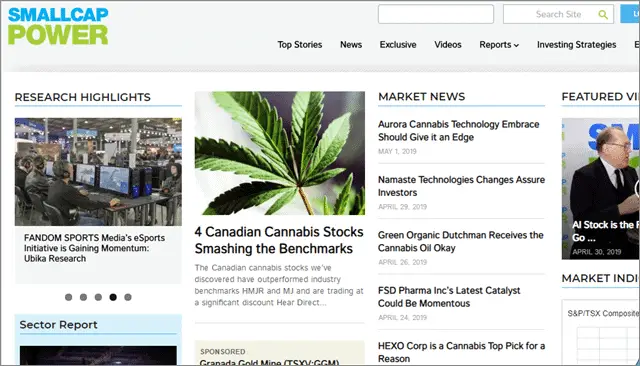Open the Sector Report image
640x366 pixels.
[x=98, y=355]
